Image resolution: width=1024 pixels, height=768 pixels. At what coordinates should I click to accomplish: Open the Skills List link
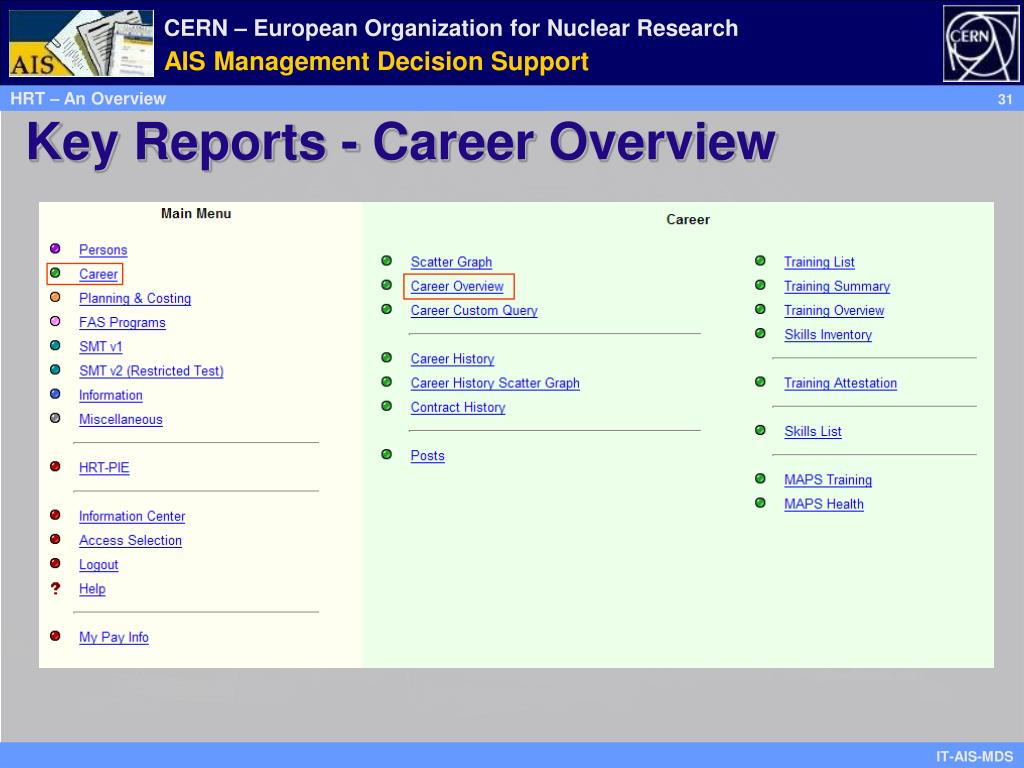pyautogui.click(x=813, y=431)
